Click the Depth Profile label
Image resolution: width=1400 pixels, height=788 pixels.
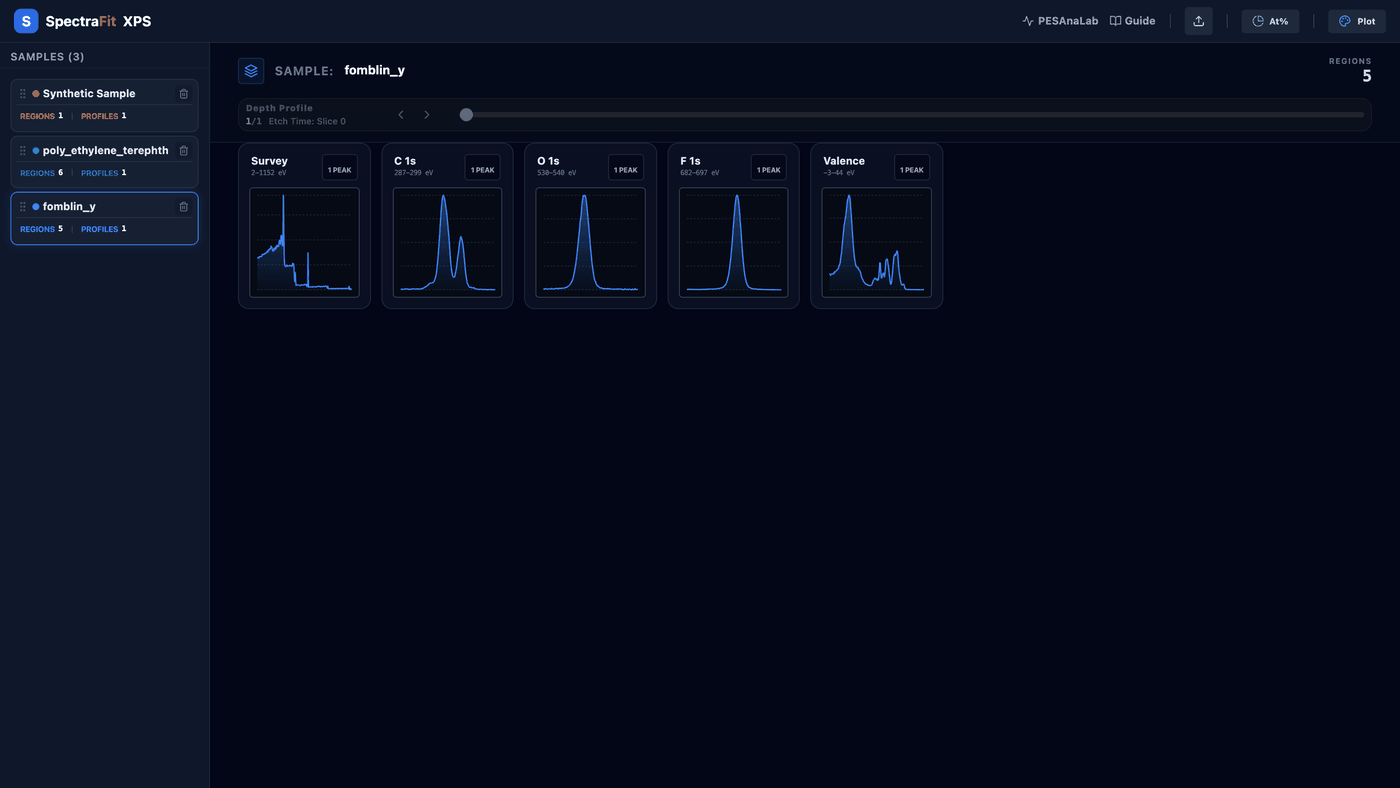click(279, 108)
